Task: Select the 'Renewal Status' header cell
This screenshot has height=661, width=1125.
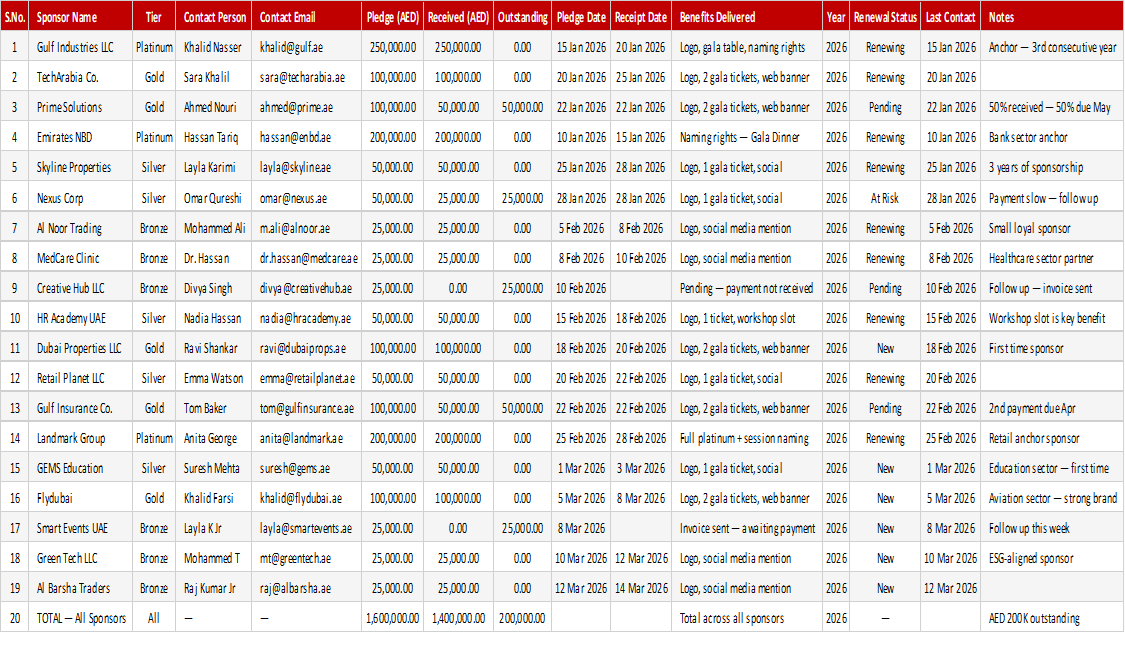Action: click(x=885, y=17)
